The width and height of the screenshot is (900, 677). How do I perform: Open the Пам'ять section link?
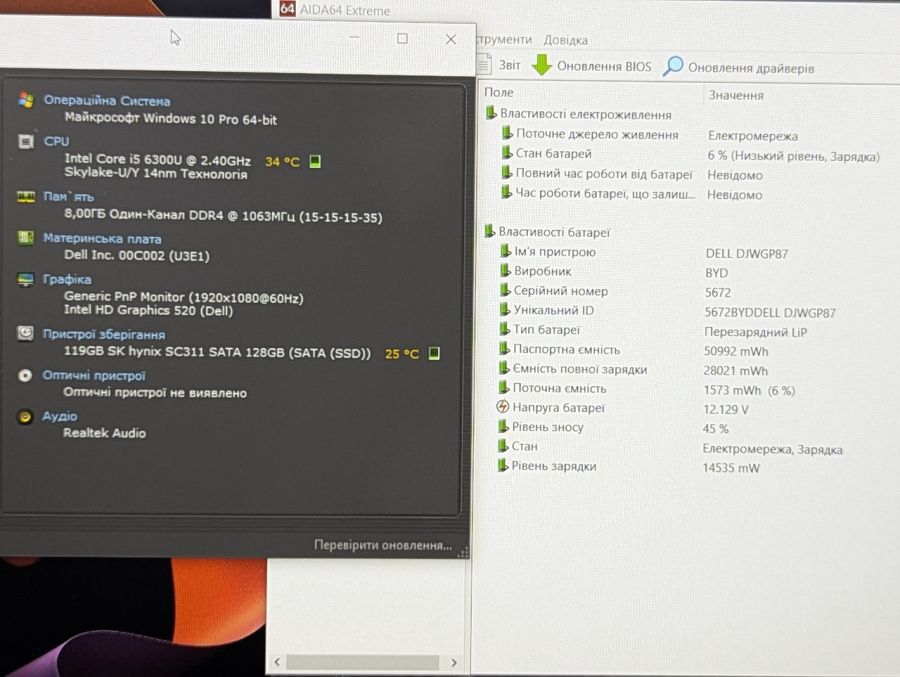point(68,196)
